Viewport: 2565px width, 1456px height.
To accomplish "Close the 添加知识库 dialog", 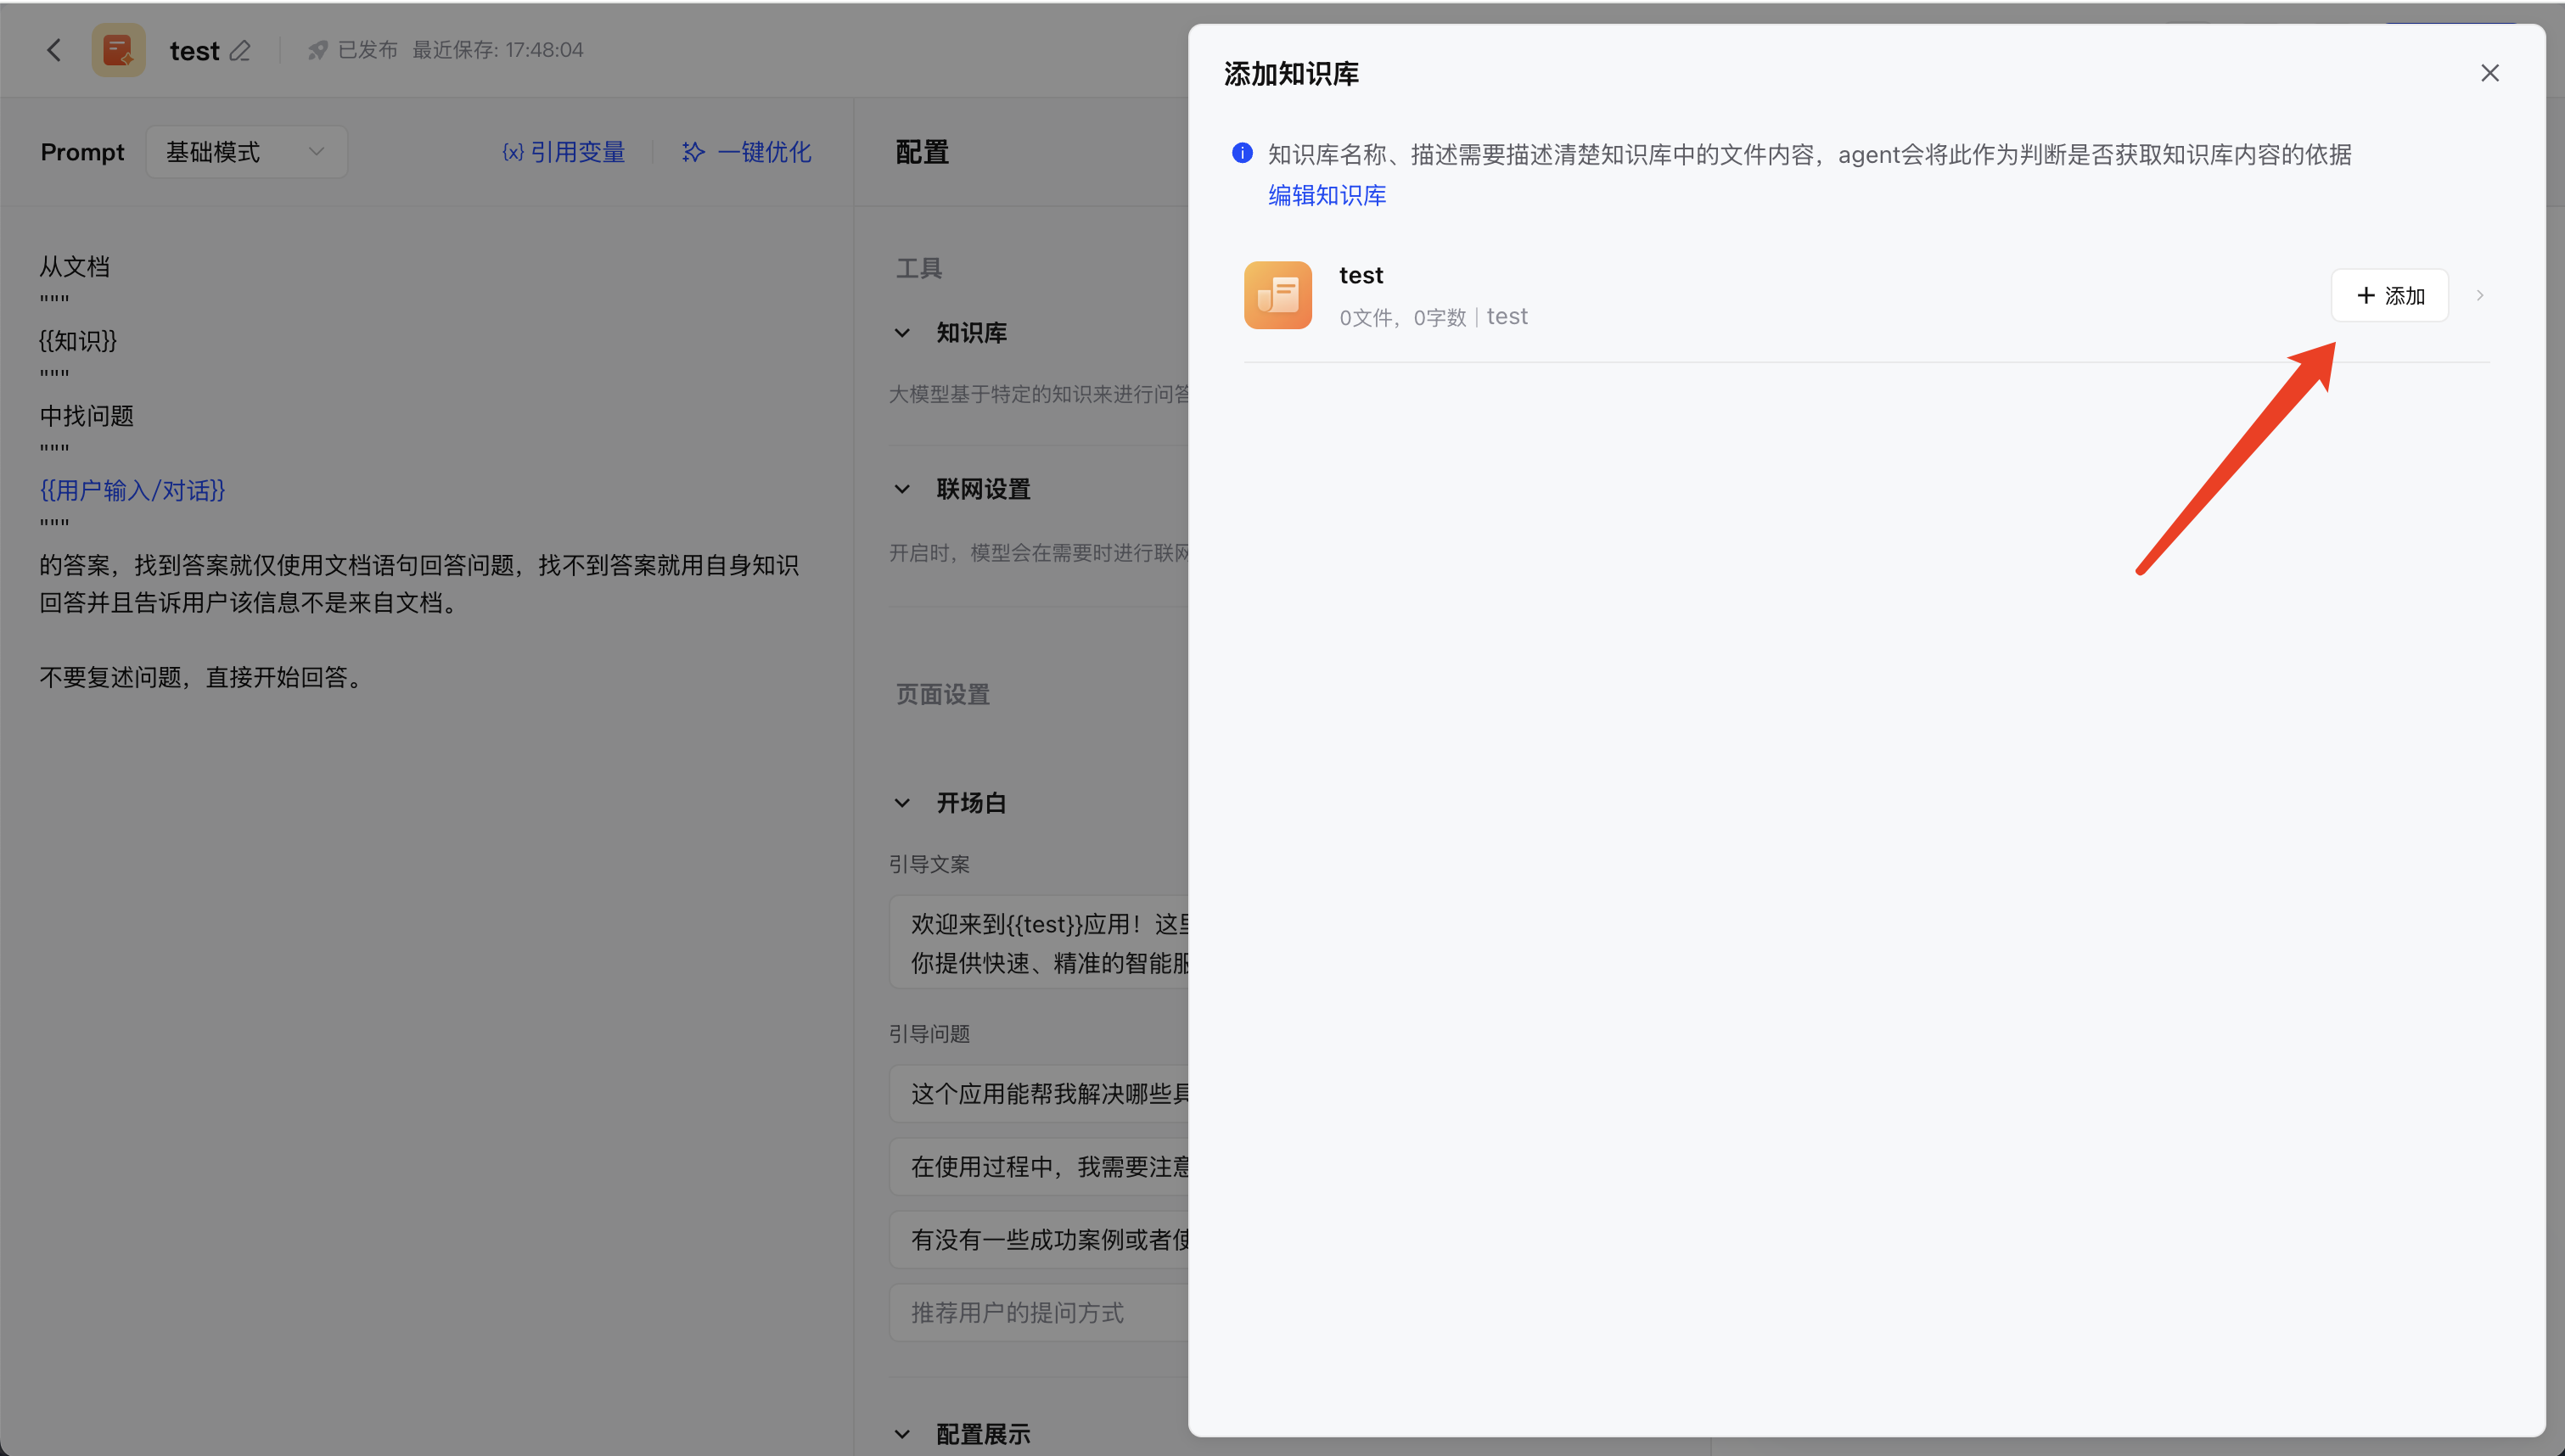I will (2490, 72).
